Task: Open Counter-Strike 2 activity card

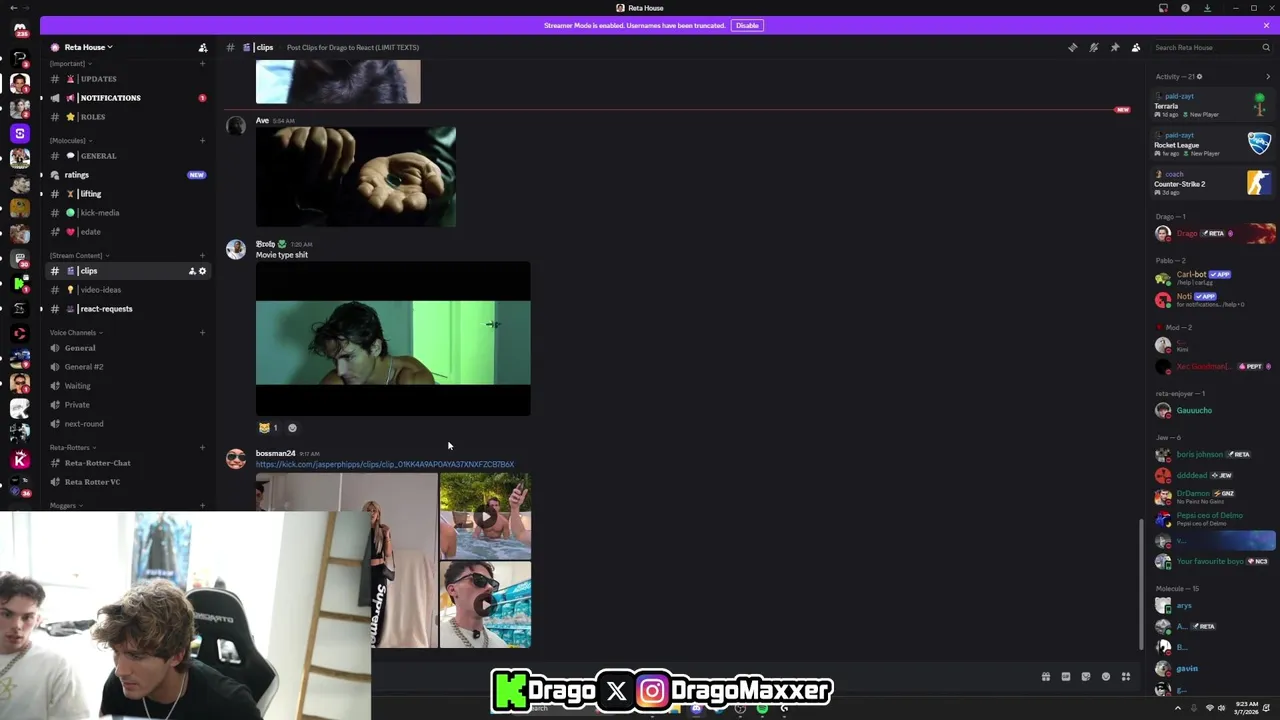Action: tap(1212, 183)
